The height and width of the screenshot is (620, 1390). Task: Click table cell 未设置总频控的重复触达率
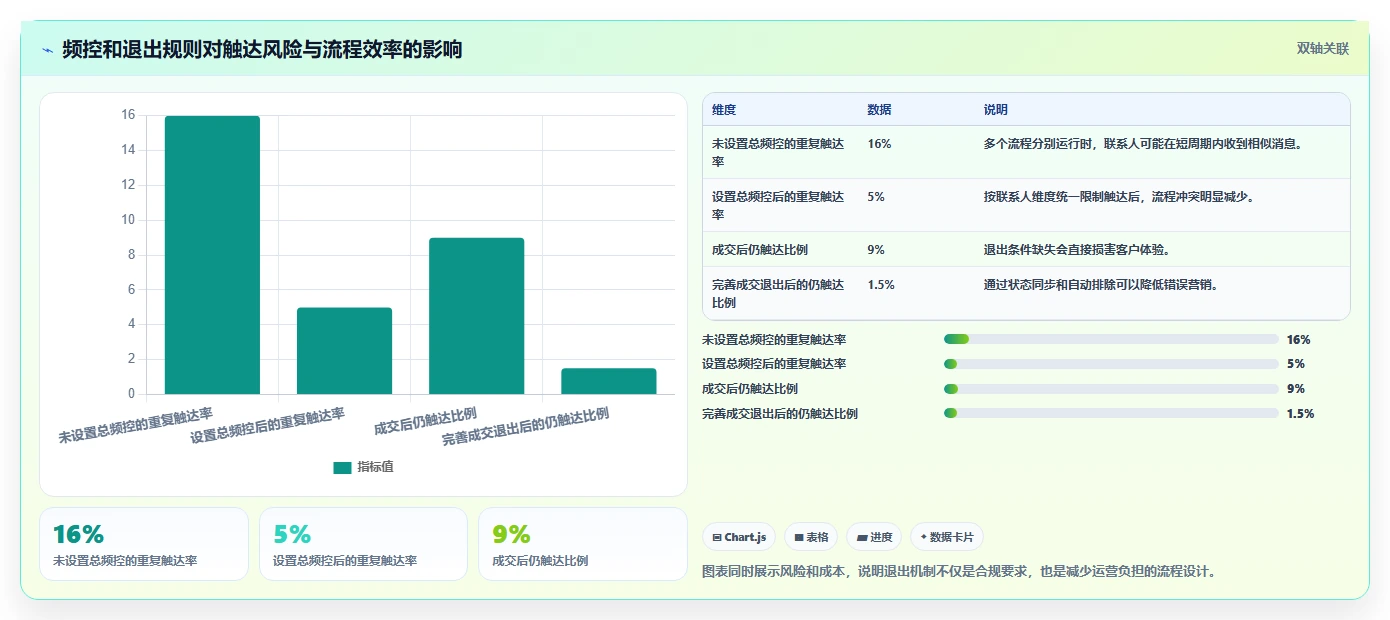click(x=779, y=152)
